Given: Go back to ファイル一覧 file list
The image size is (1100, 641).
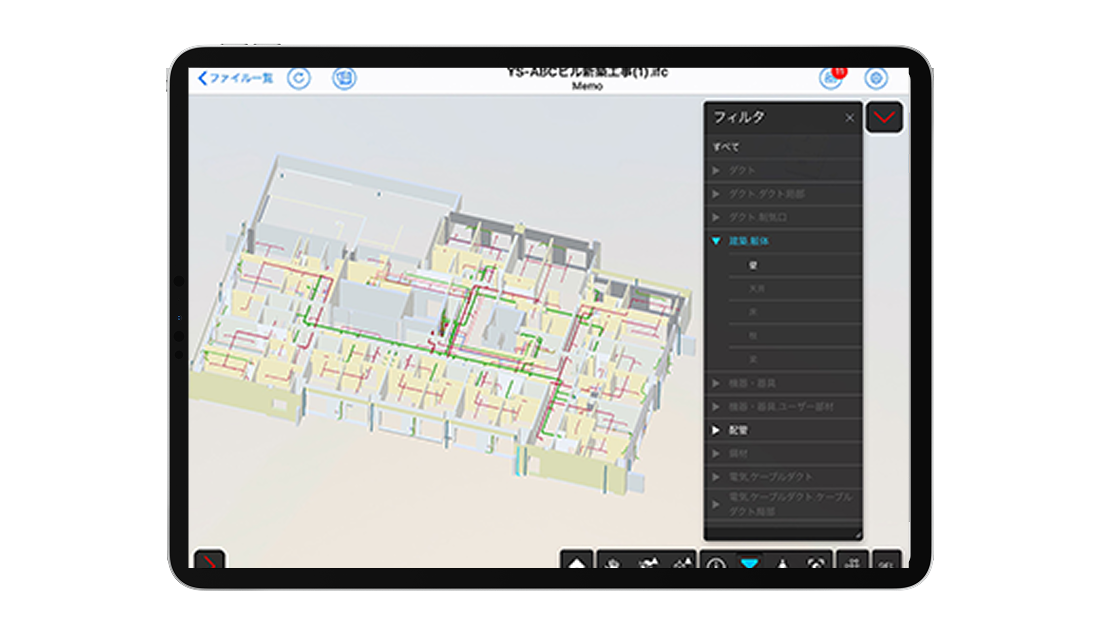Looking at the screenshot, I should pyautogui.click(x=236, y=78).
